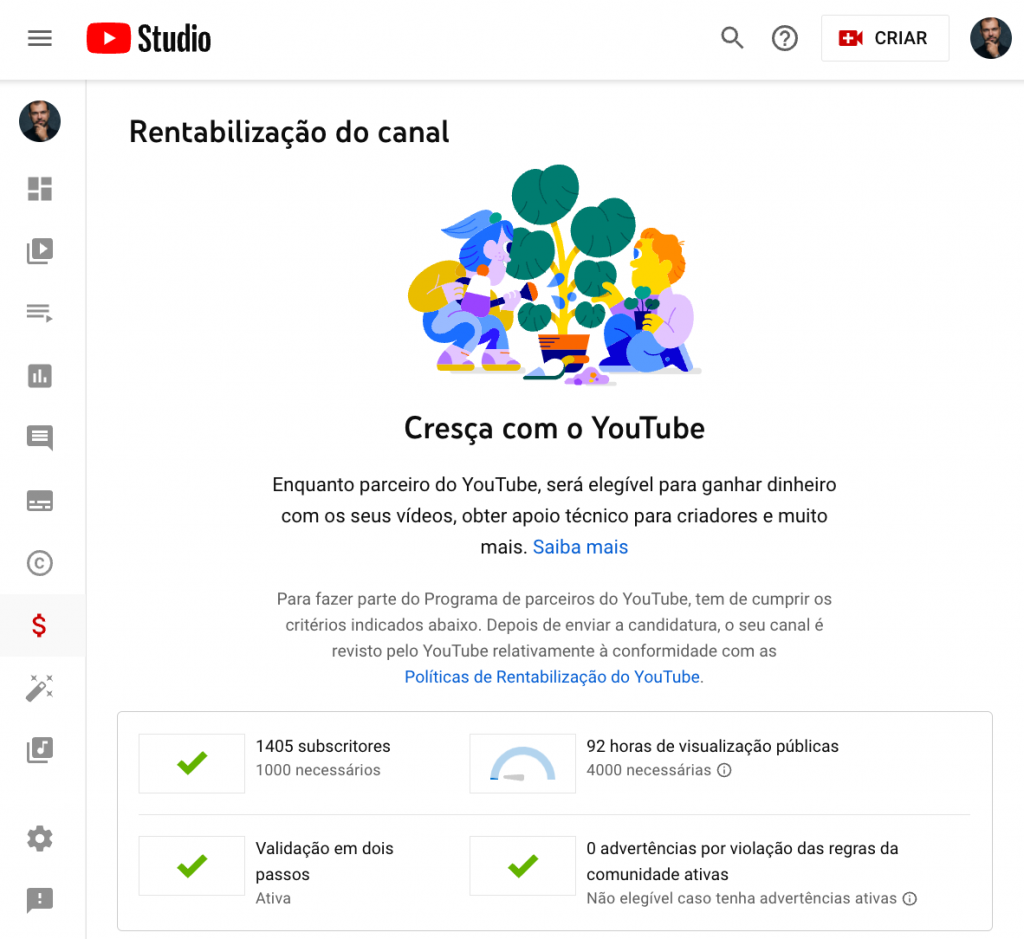This screenshot has height=939, width=1024.
Task: Select the Monetization dollar icon
Action: coord(39,626)
